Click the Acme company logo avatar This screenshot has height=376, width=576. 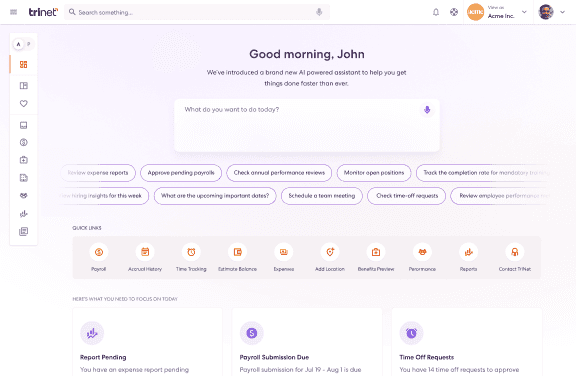point(475,12)
